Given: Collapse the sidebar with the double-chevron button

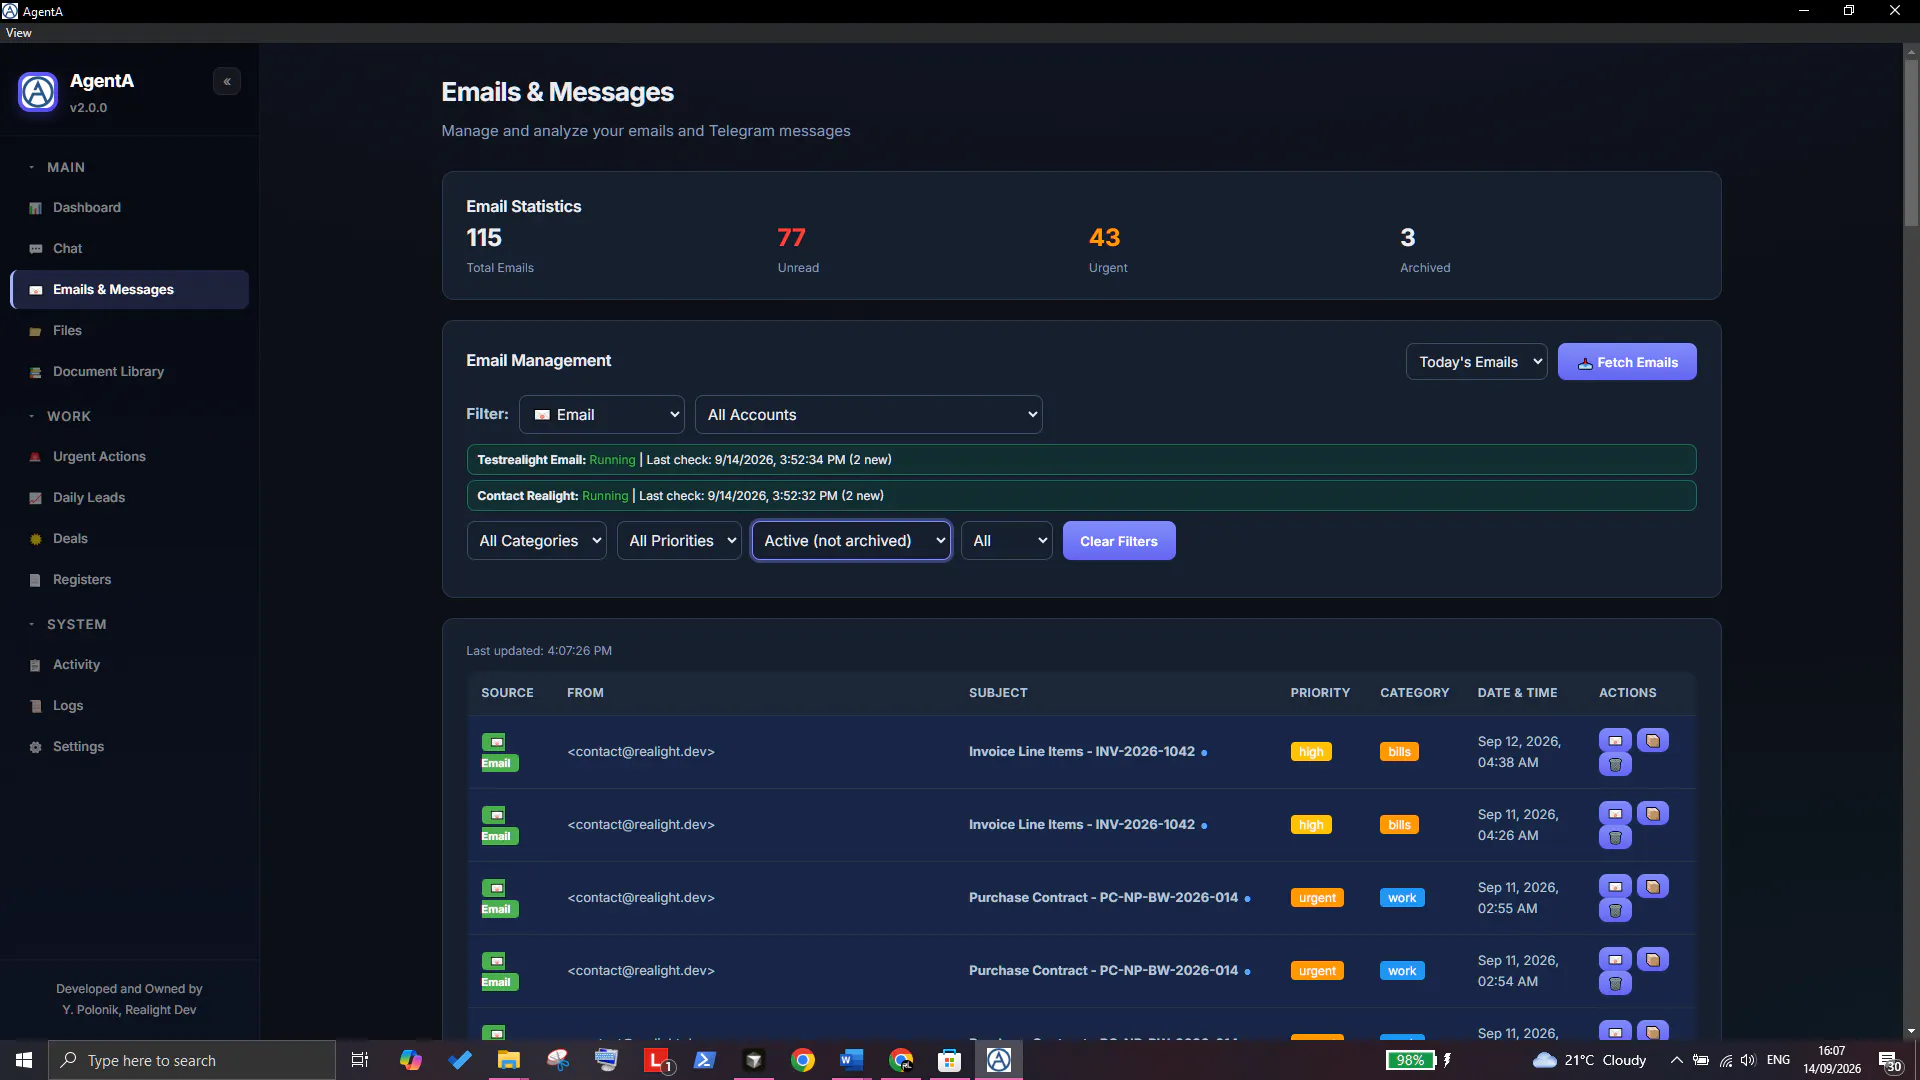Looking at the screenshot, I should (x=227, y=82).
